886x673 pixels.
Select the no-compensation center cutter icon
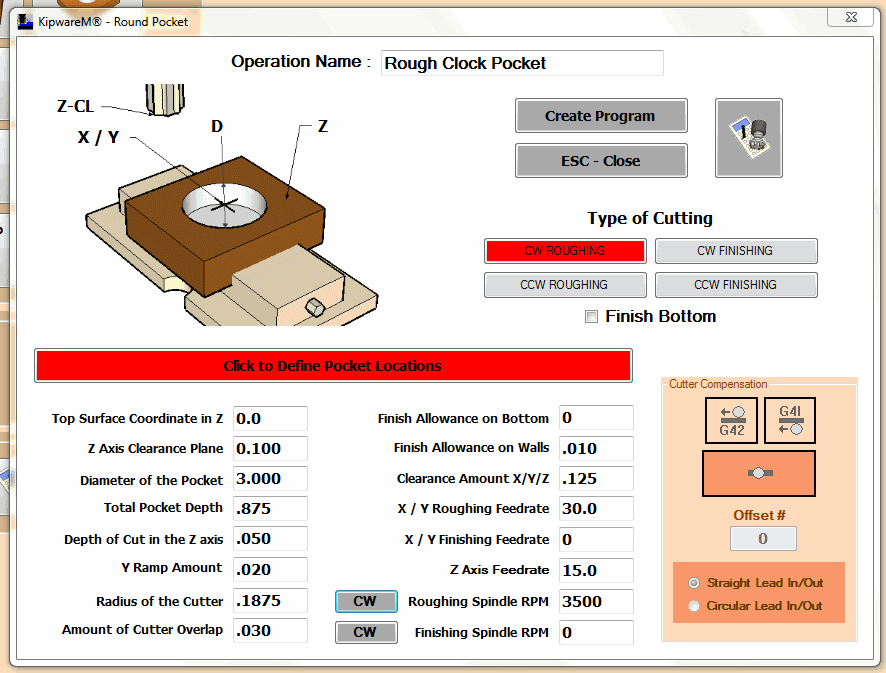(759, 473)
